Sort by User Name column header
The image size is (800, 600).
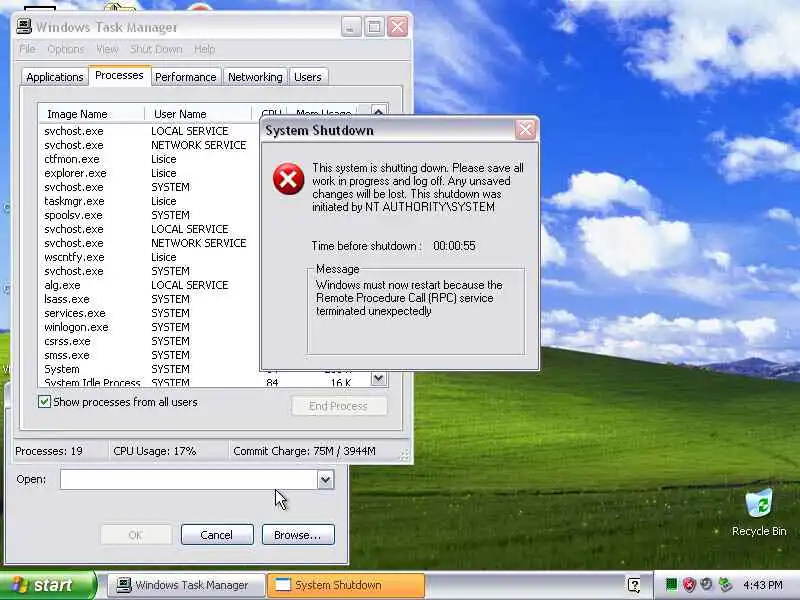(198, 114)
